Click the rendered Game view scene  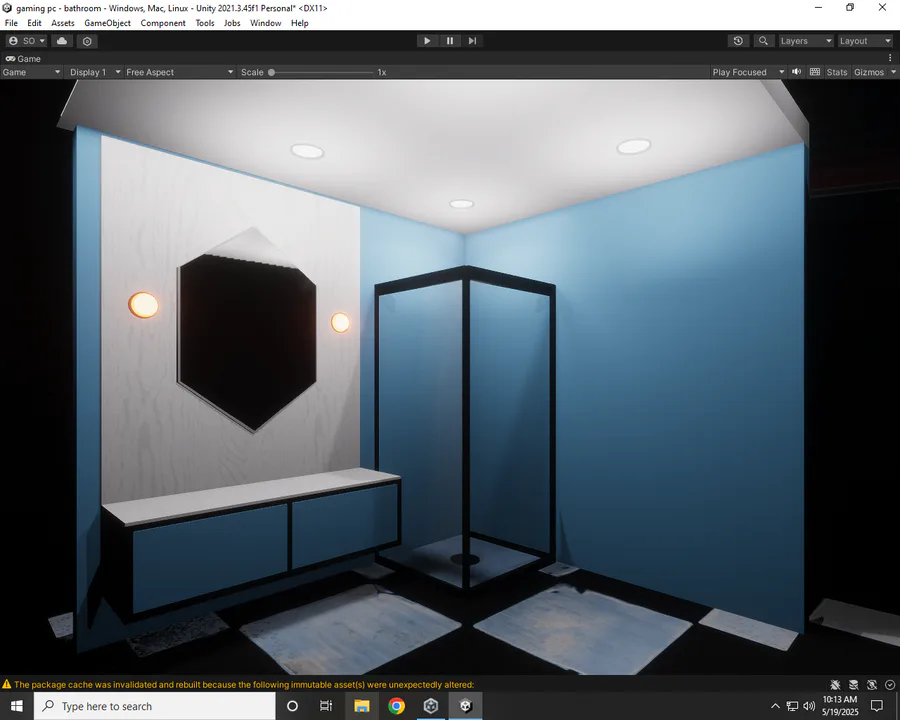(x=450, y=377)
